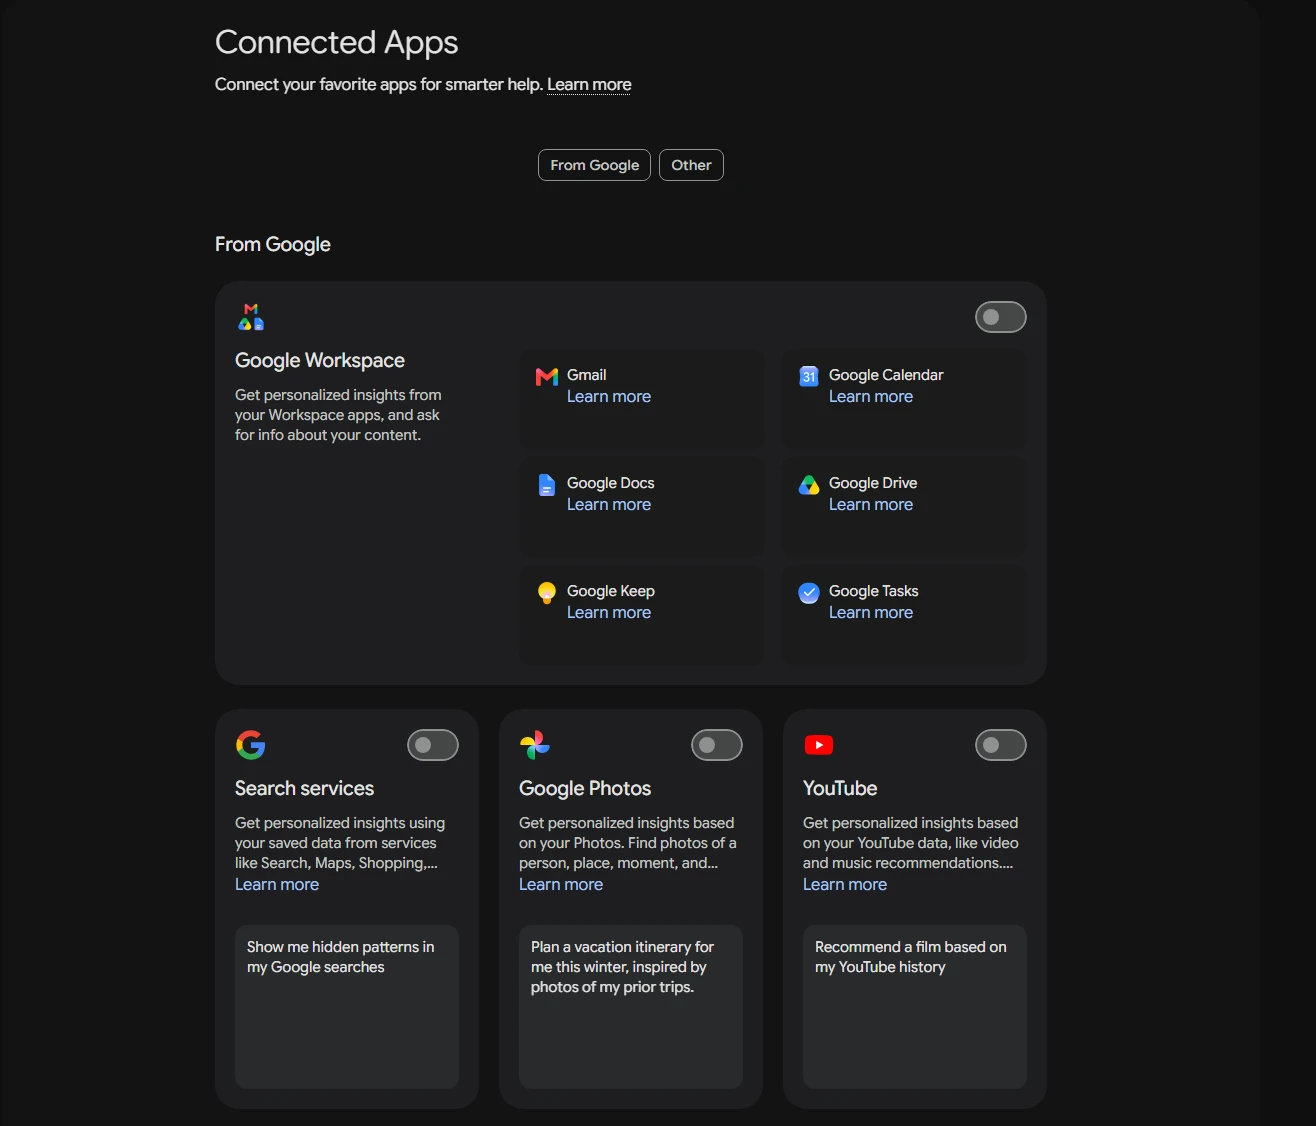Select the Other filter chip
Image resolution: width=1316 pixels, height=1126 pixels.
(x=691, y=165)
